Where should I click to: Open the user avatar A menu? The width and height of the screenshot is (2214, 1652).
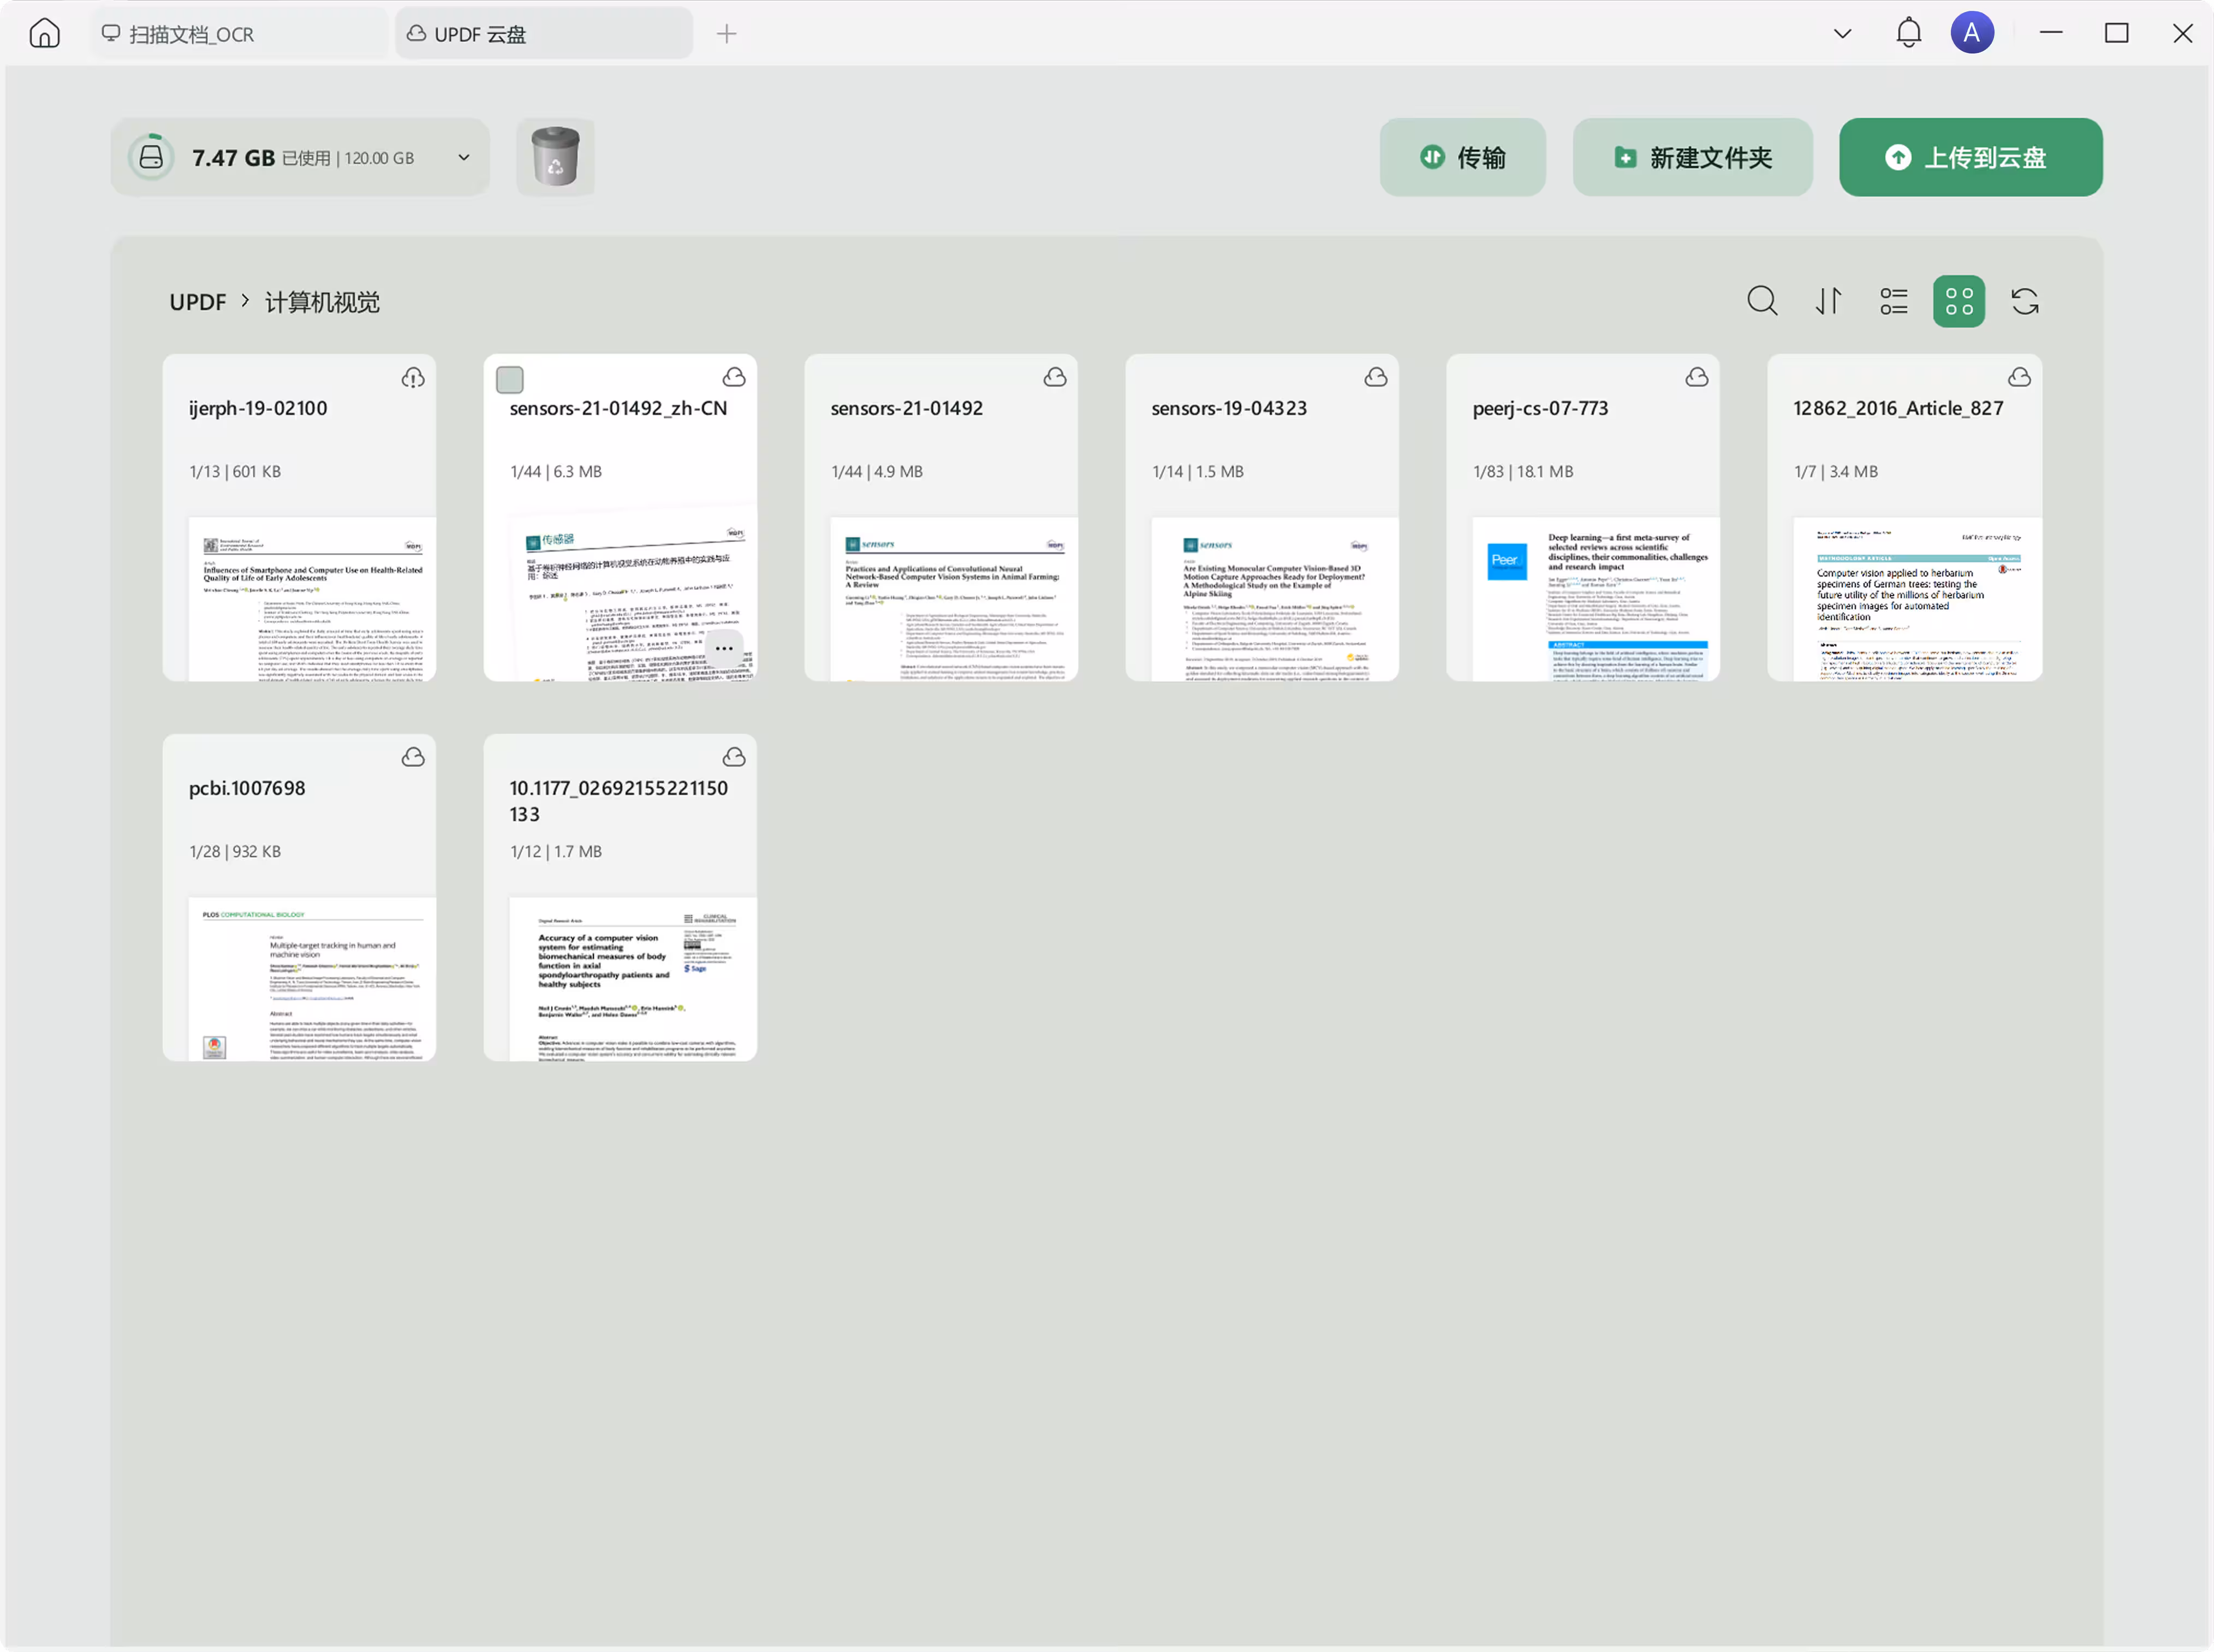(1972, 33)
